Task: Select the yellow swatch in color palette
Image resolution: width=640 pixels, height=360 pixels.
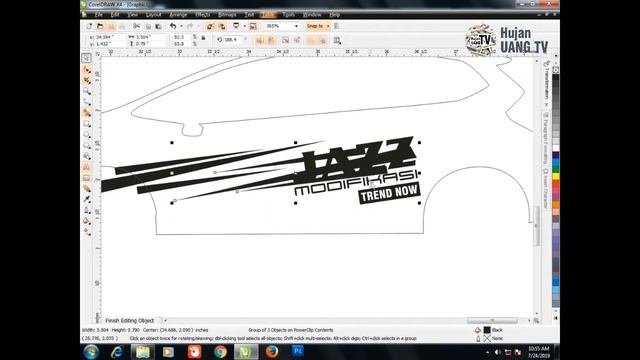Action: [556, 176]
